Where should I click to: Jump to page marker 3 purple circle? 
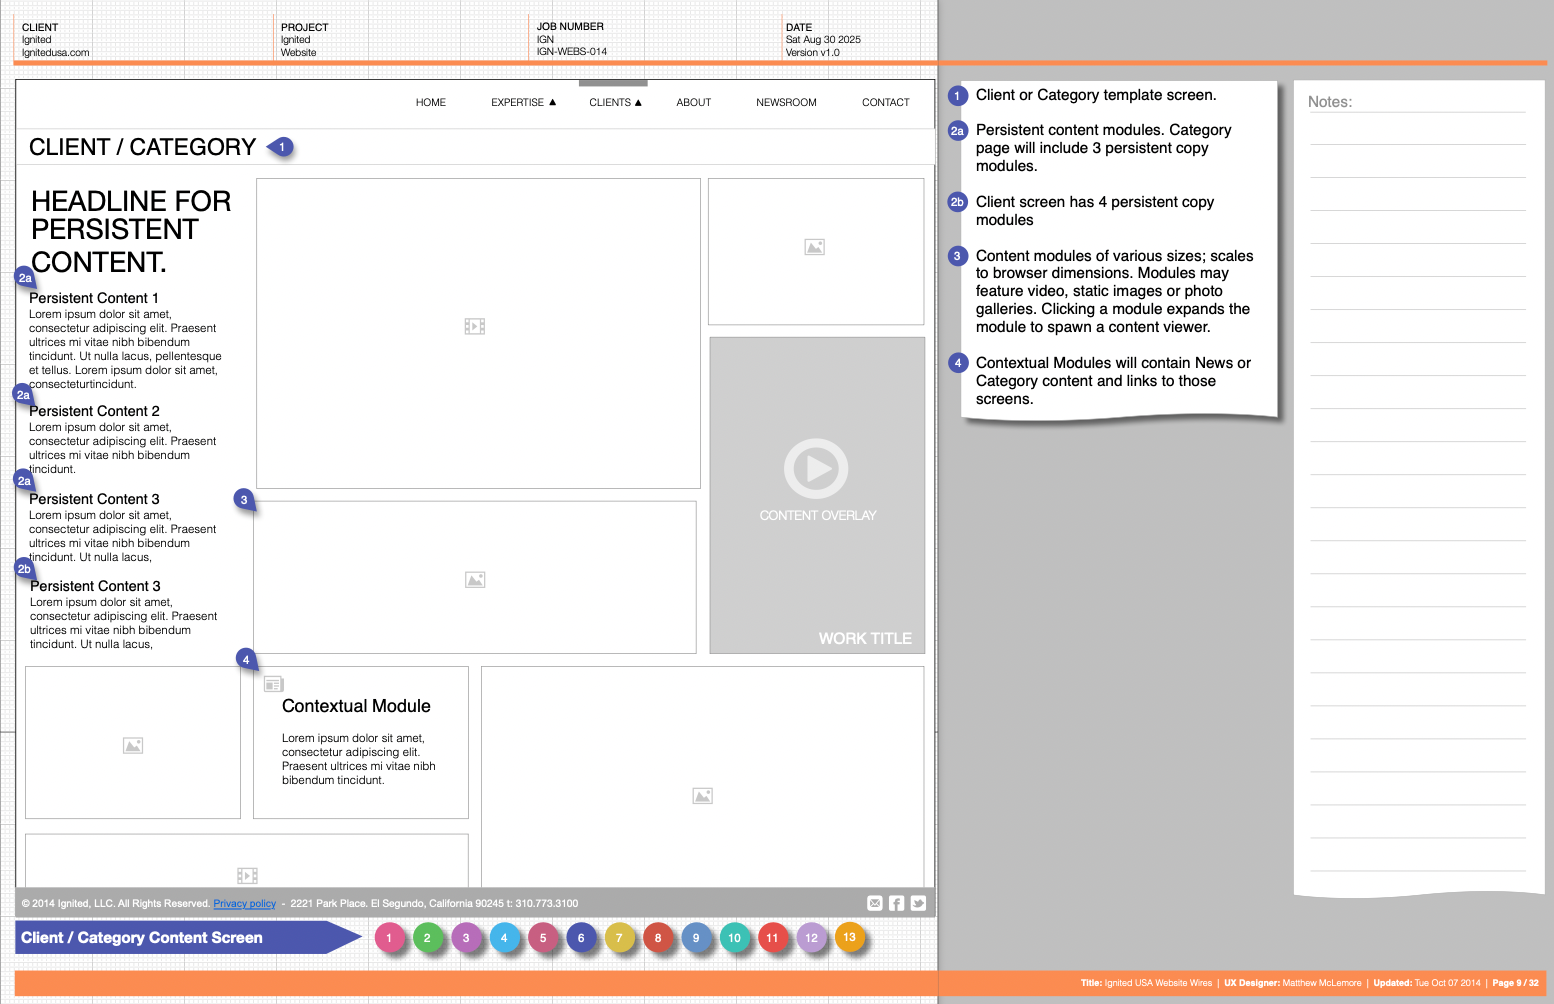466,938
